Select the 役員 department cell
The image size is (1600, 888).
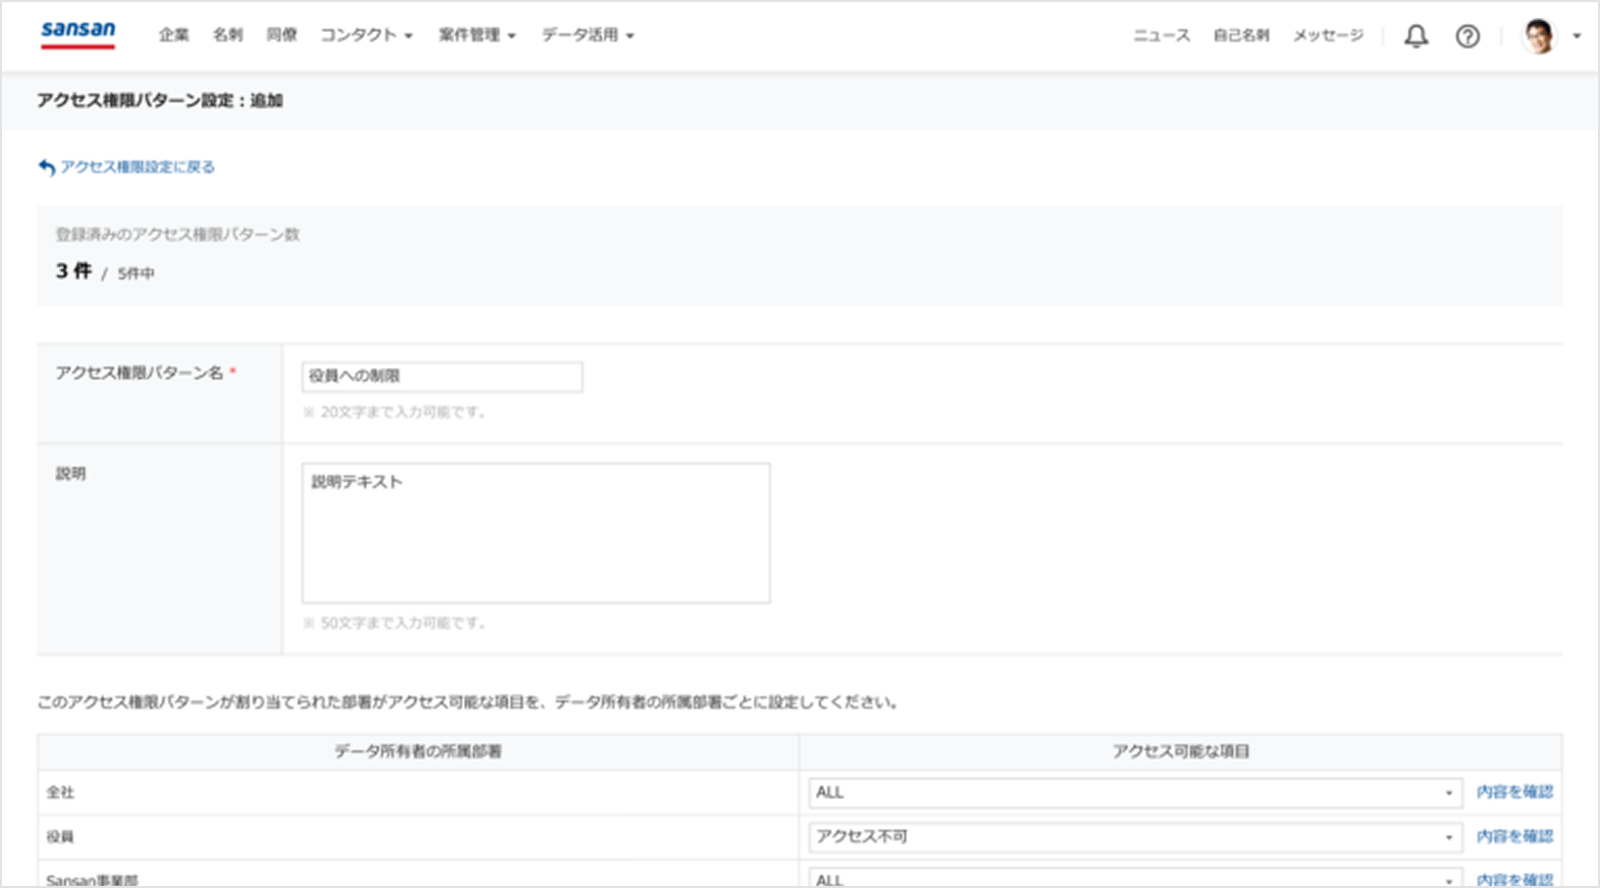tap(418, 837)
